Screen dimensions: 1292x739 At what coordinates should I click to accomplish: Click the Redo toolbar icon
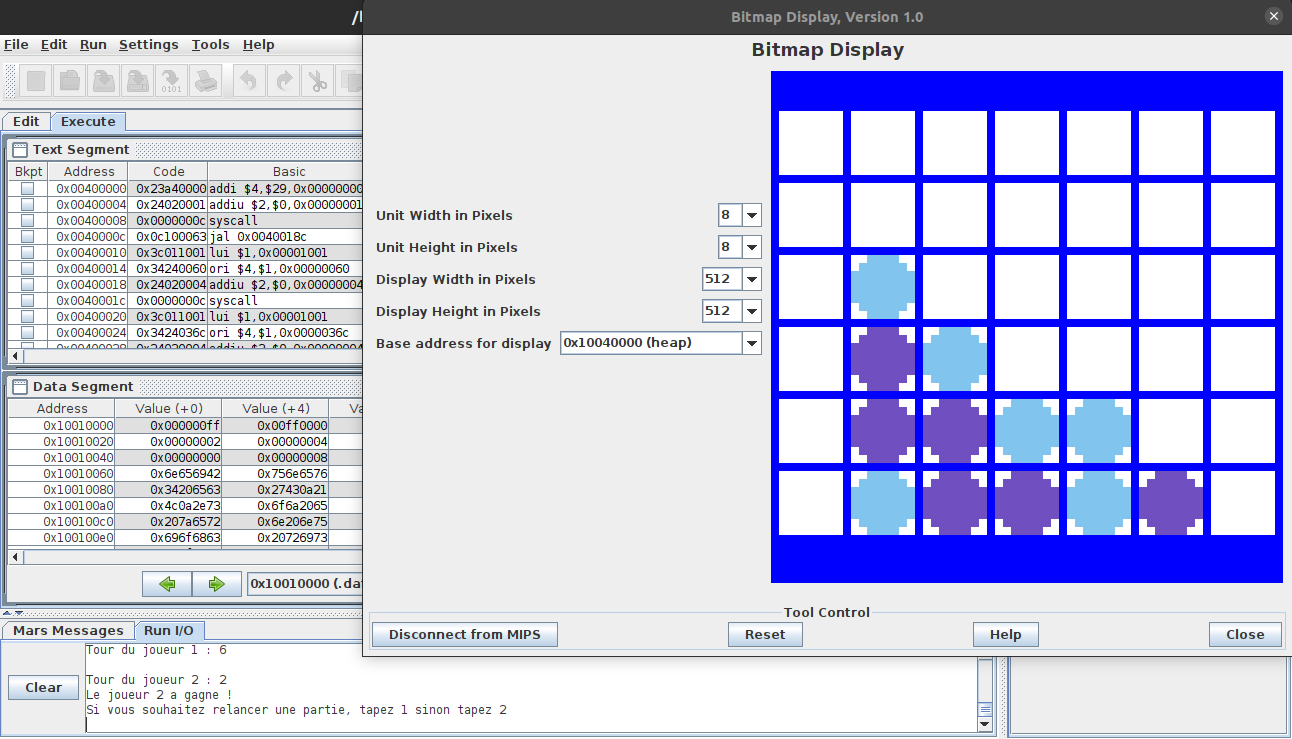click(x=282, y=80)
